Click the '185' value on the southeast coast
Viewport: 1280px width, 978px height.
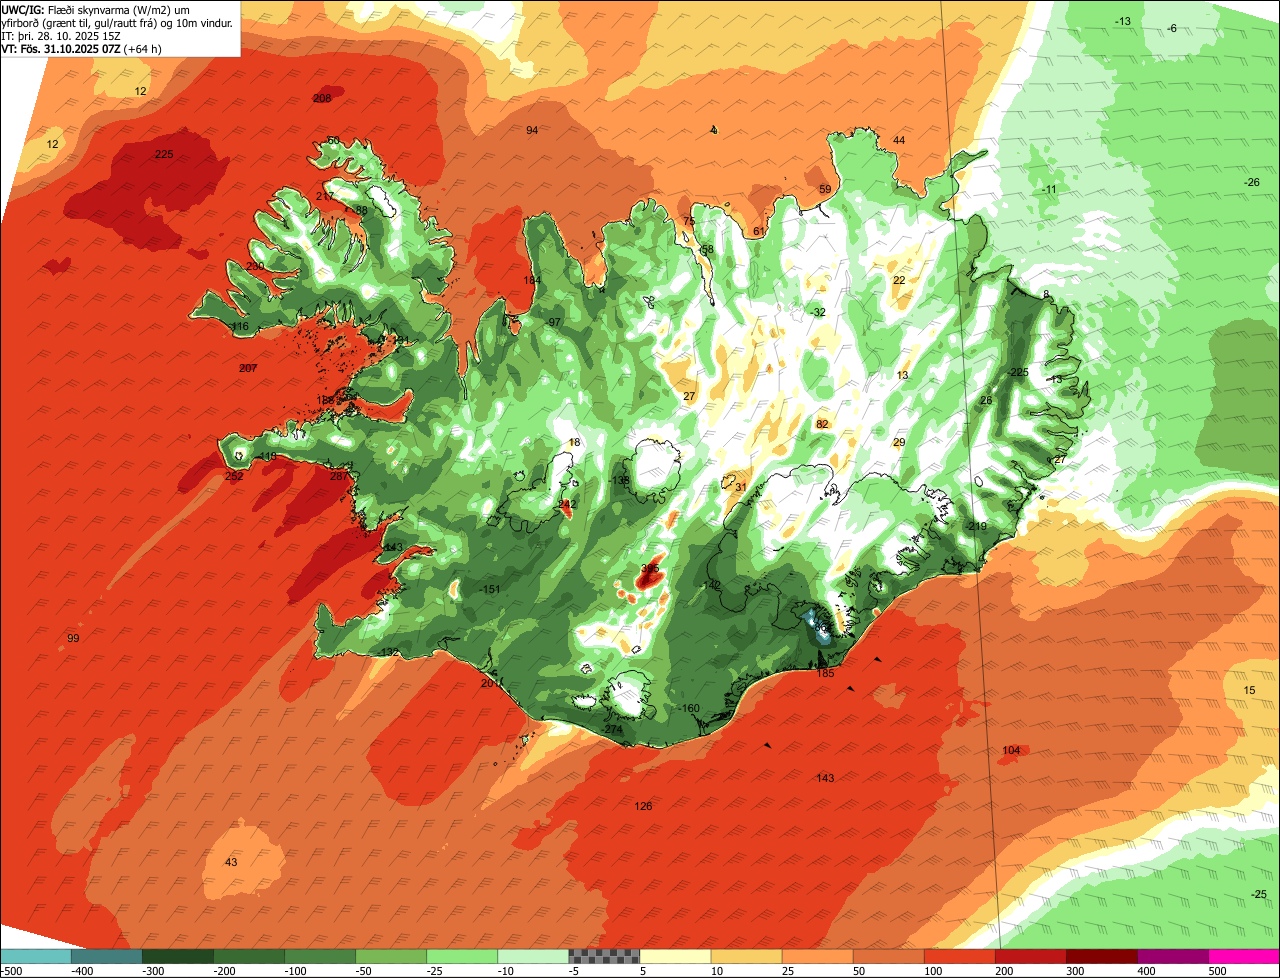tap(825, 674)
